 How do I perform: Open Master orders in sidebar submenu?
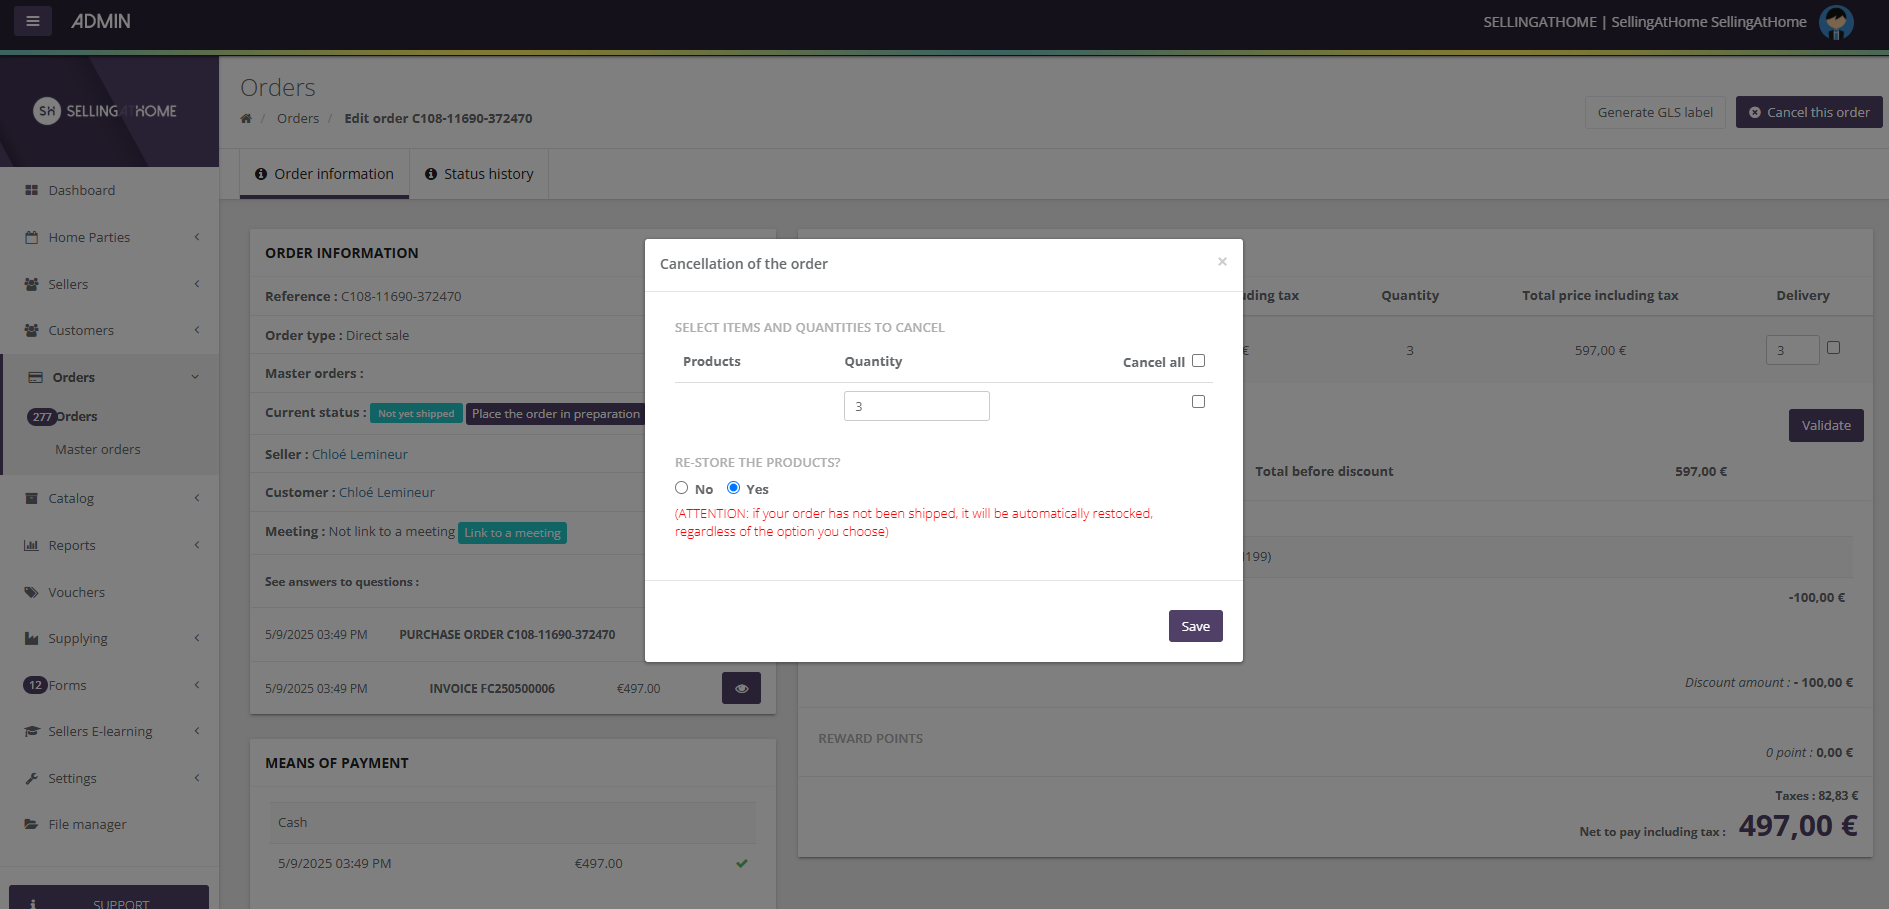coord(98,449)
